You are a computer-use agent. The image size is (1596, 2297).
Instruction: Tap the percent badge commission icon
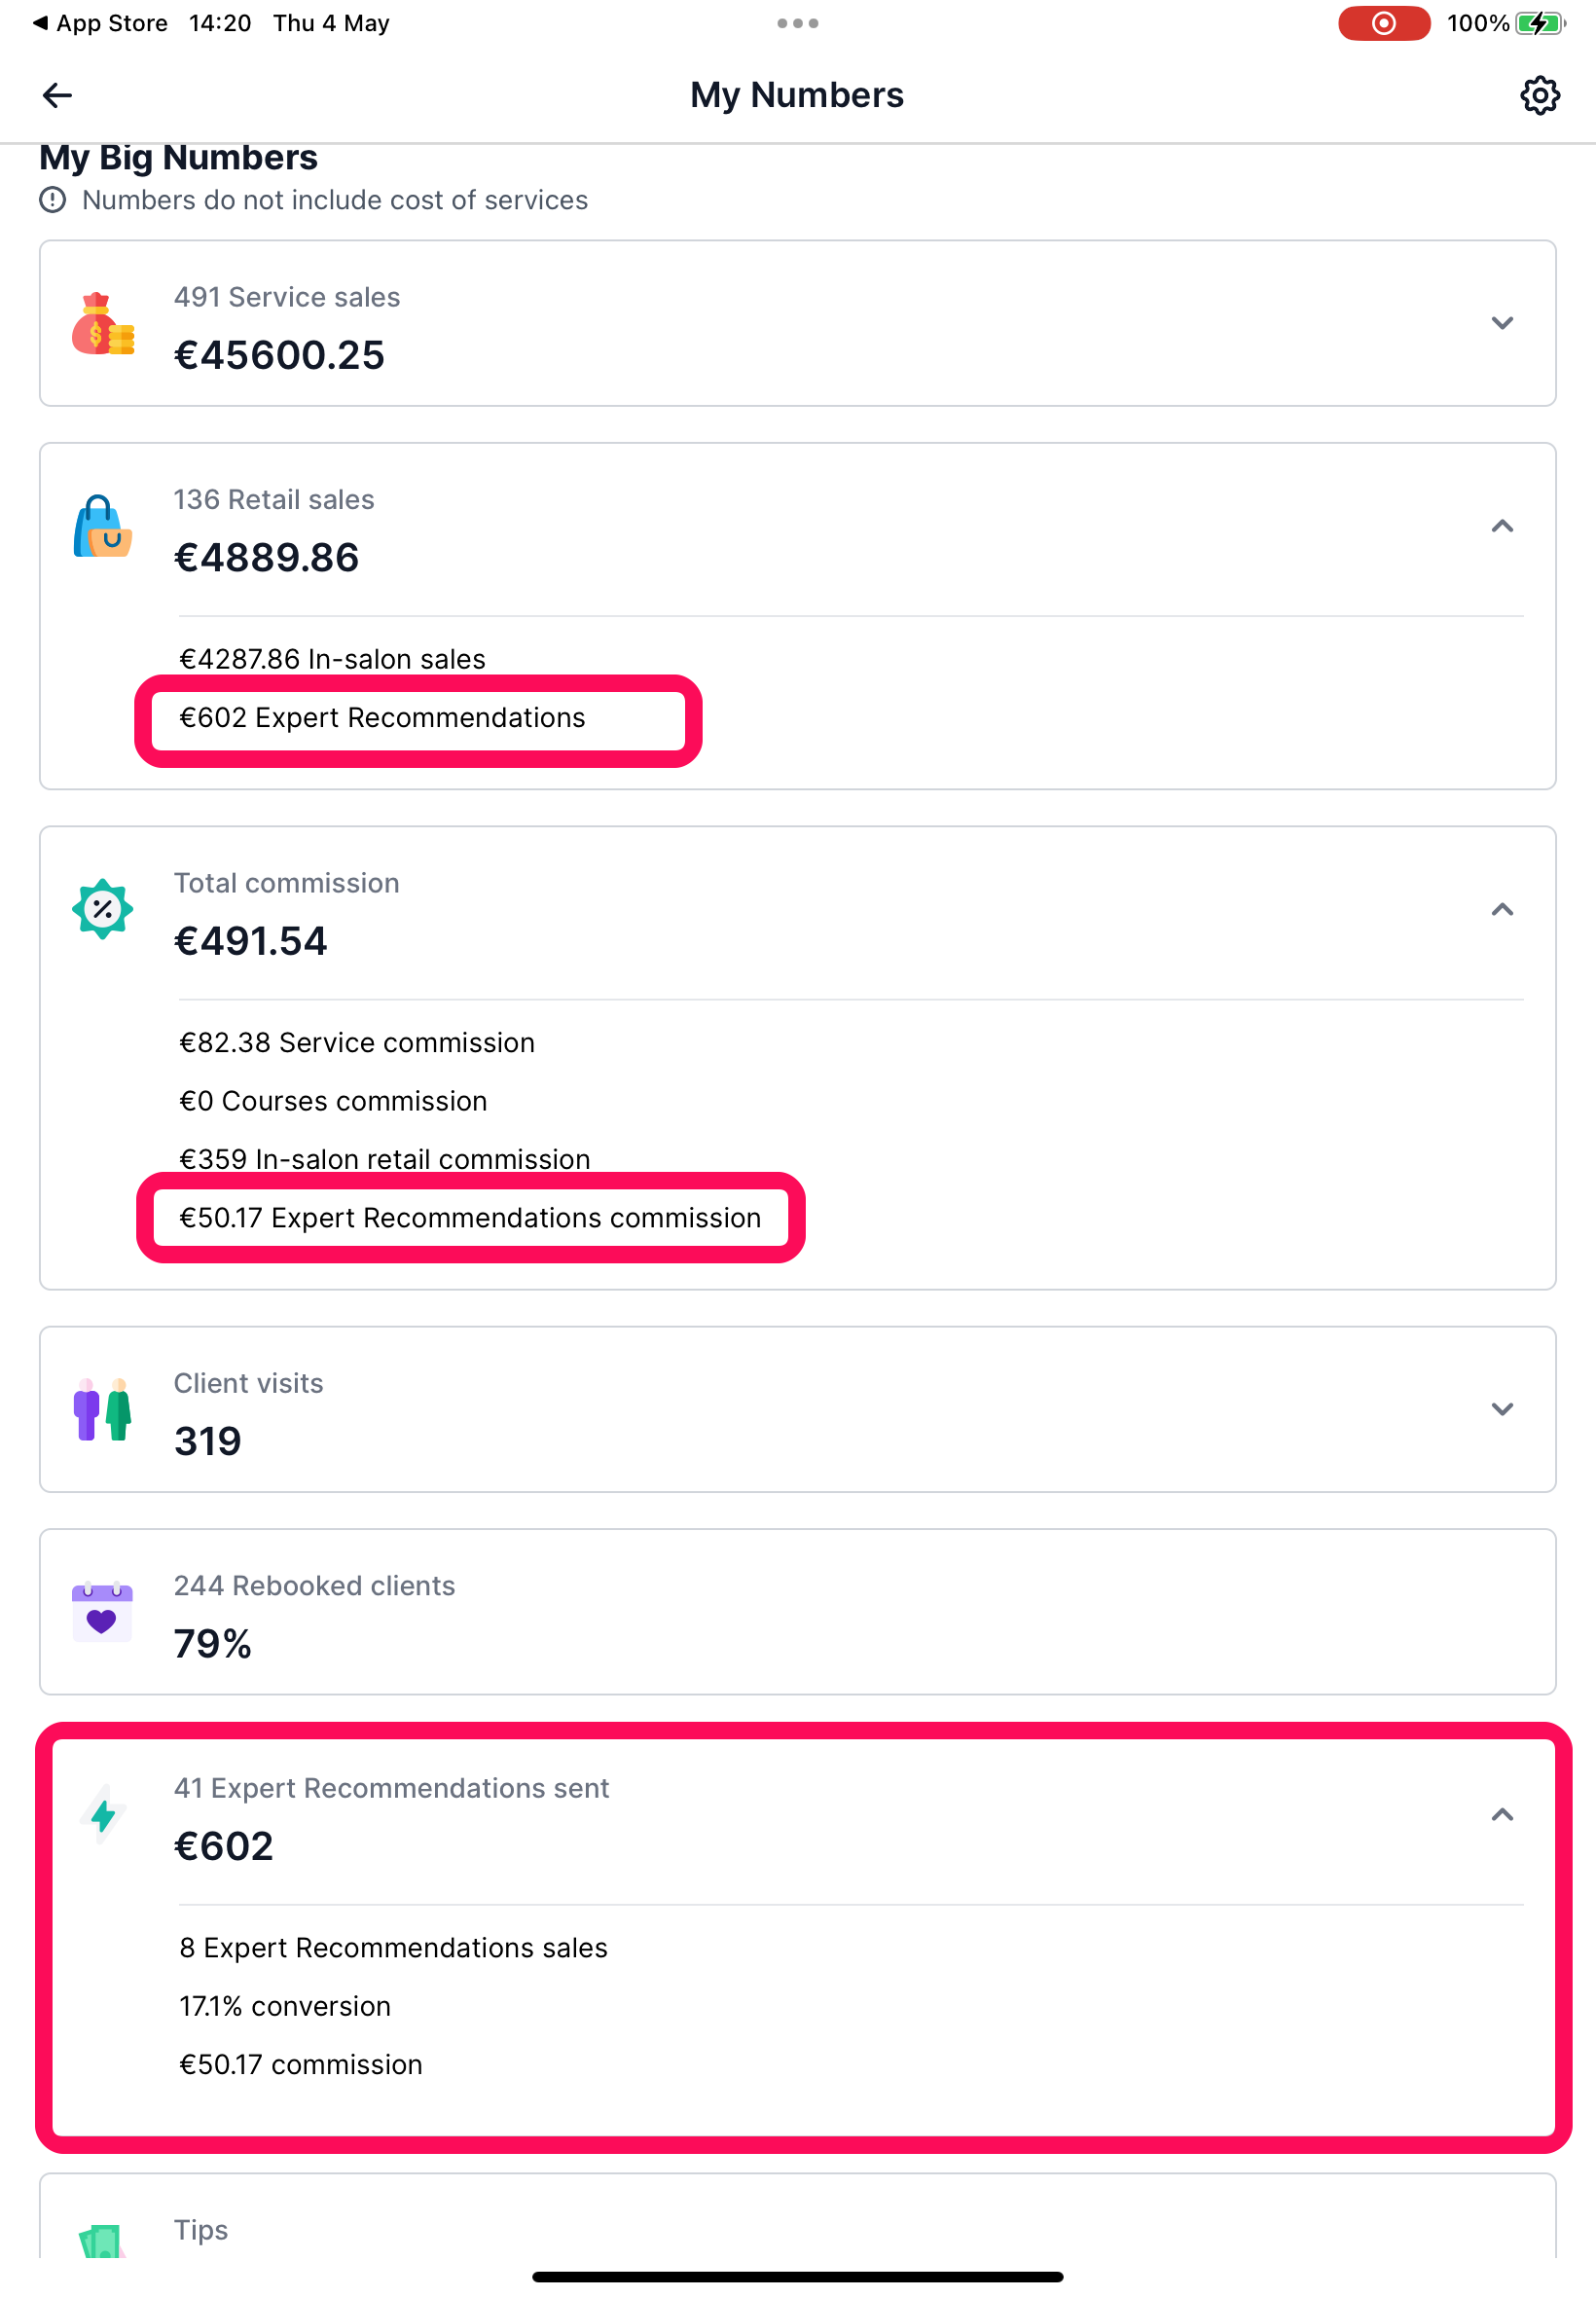point(102,909)
